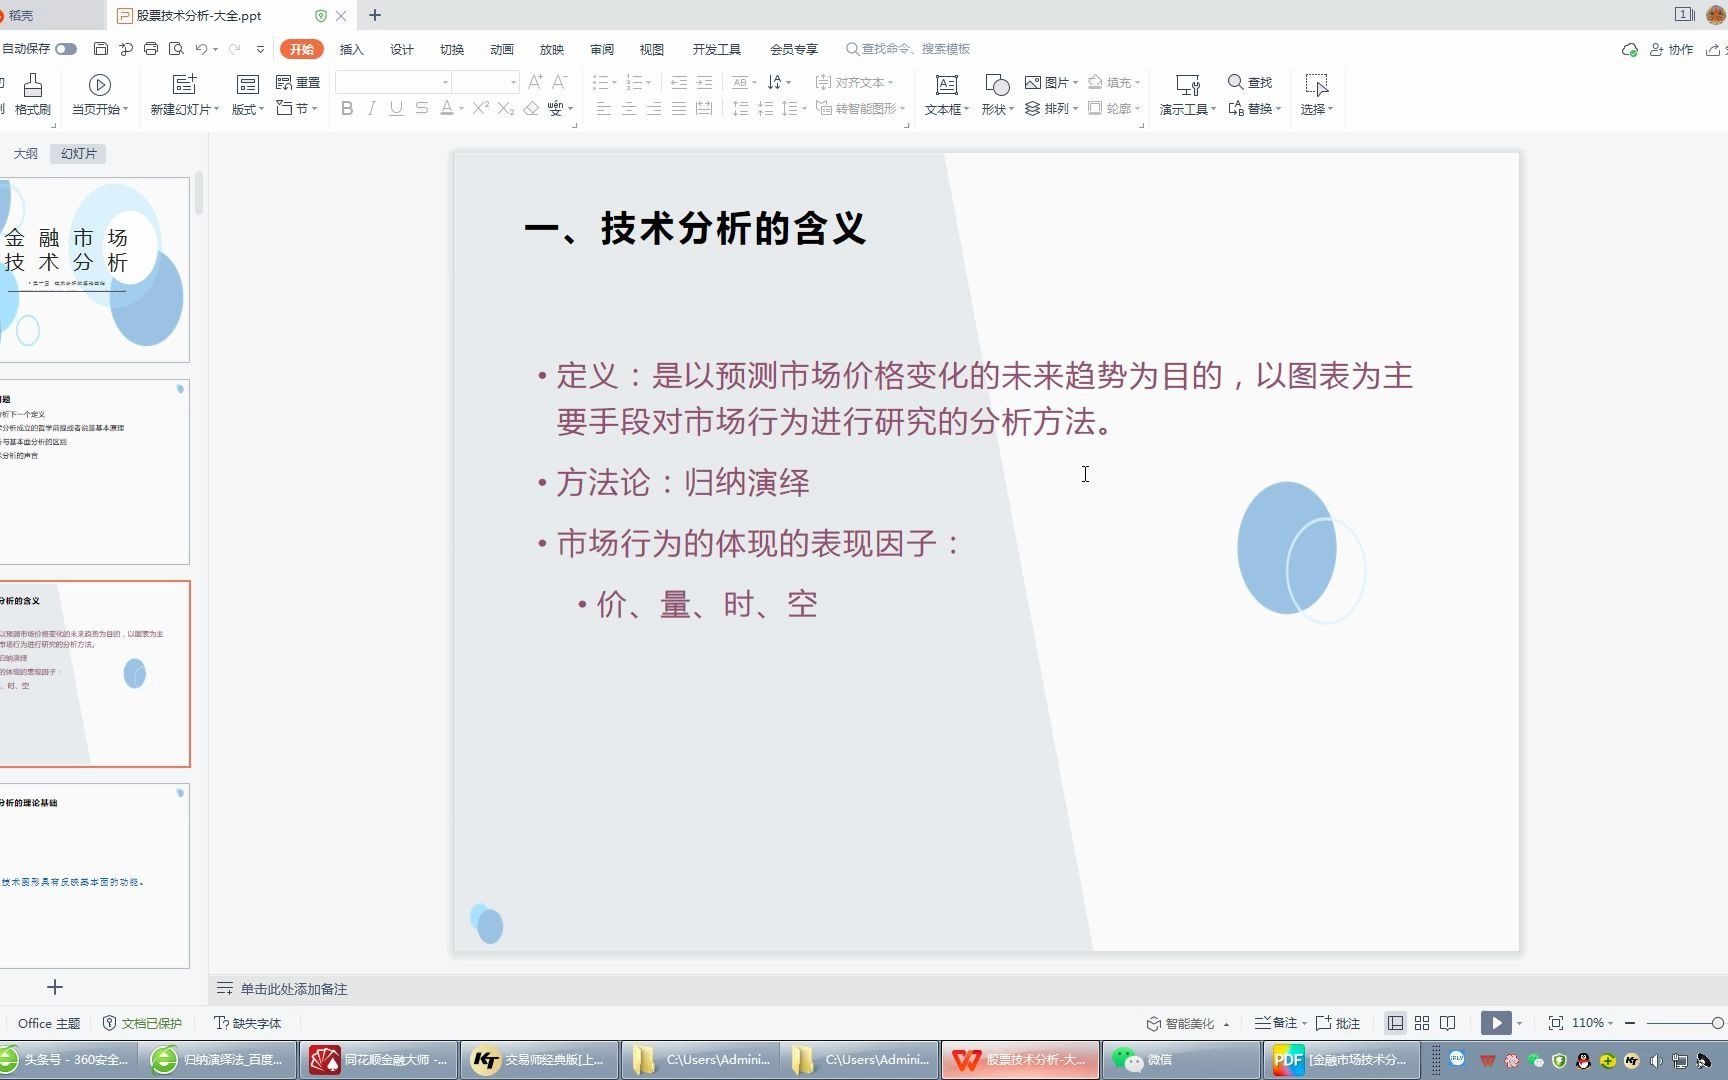Click the Increase indent icon
This screenshot has width=1728, height=1080.
coord(704,82)
